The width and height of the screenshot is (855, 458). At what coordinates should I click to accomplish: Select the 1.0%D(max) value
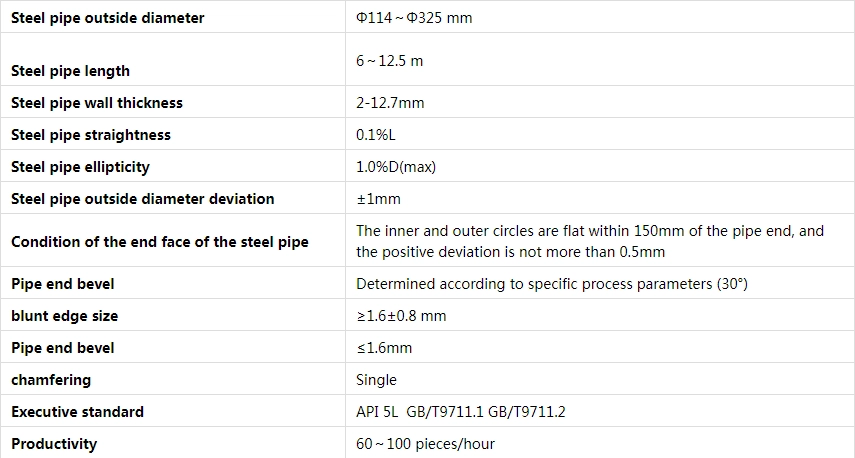tap(396, 167)
